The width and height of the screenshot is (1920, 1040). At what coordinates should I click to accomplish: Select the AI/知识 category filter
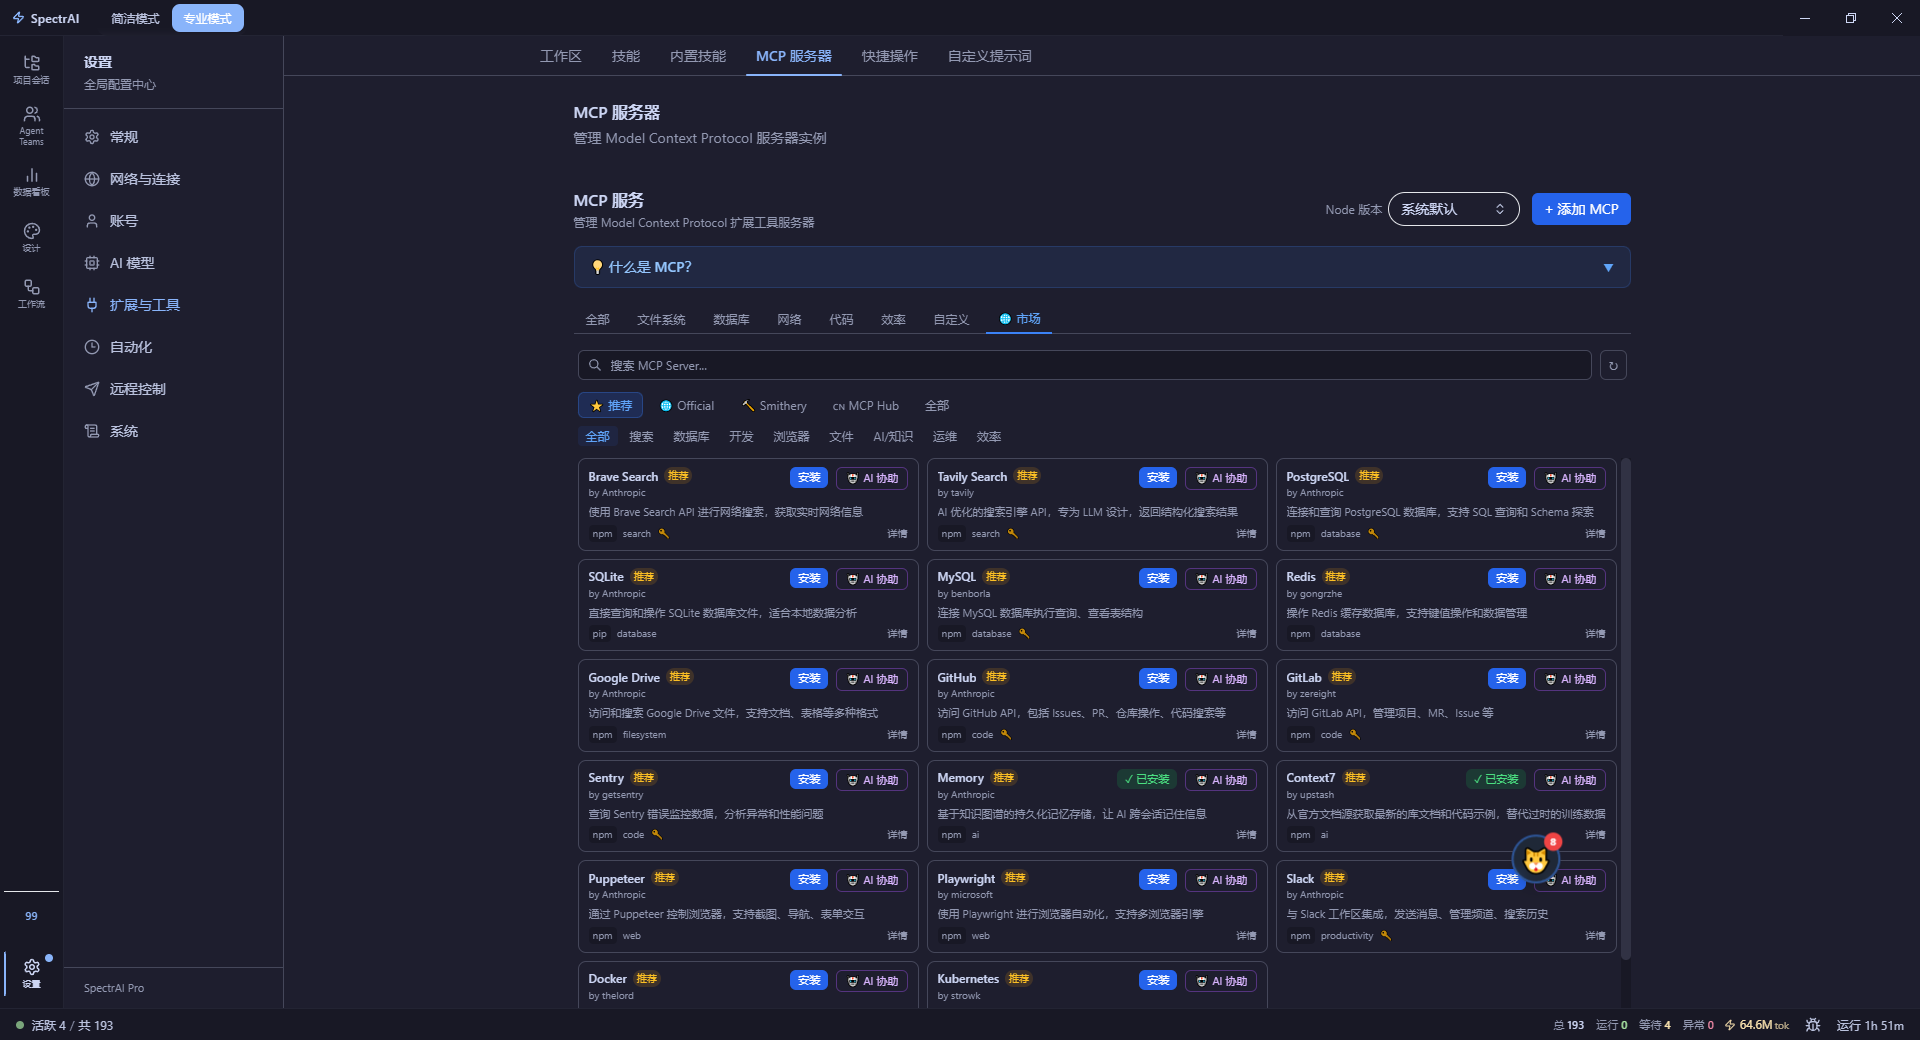(x=893, y=436)
